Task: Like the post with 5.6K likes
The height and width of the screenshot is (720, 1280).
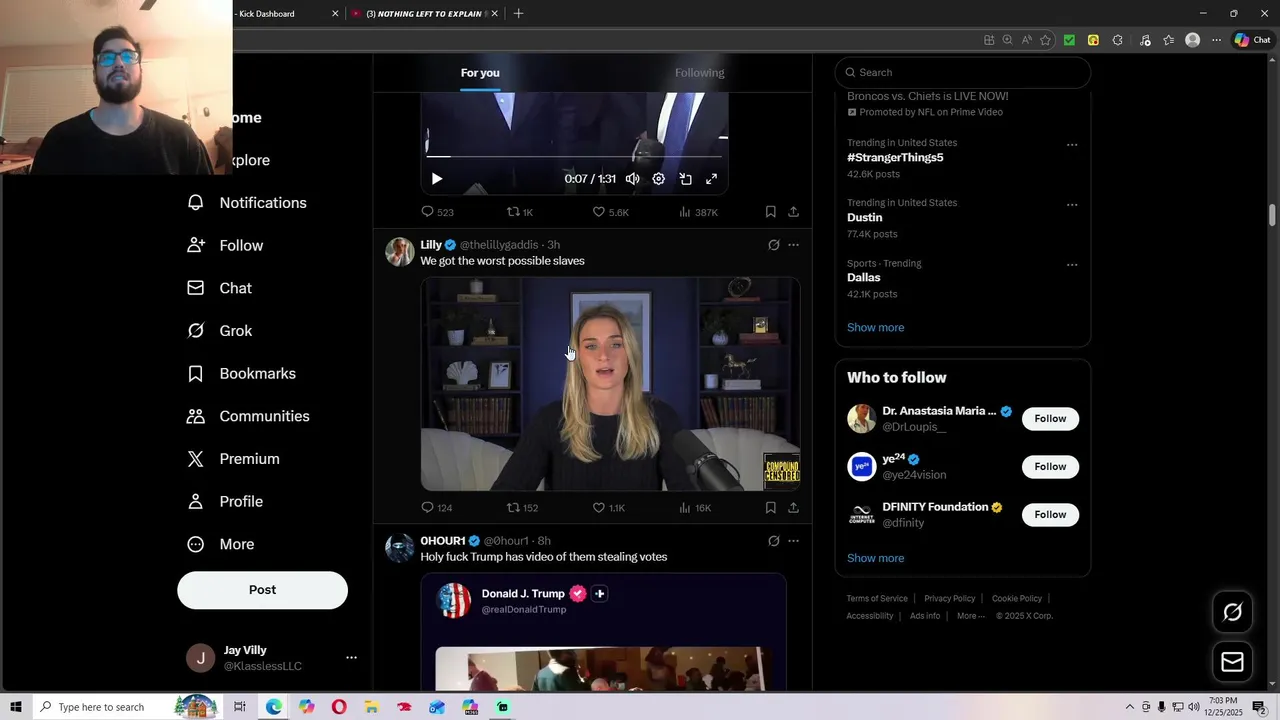Action: coord(610,212)
